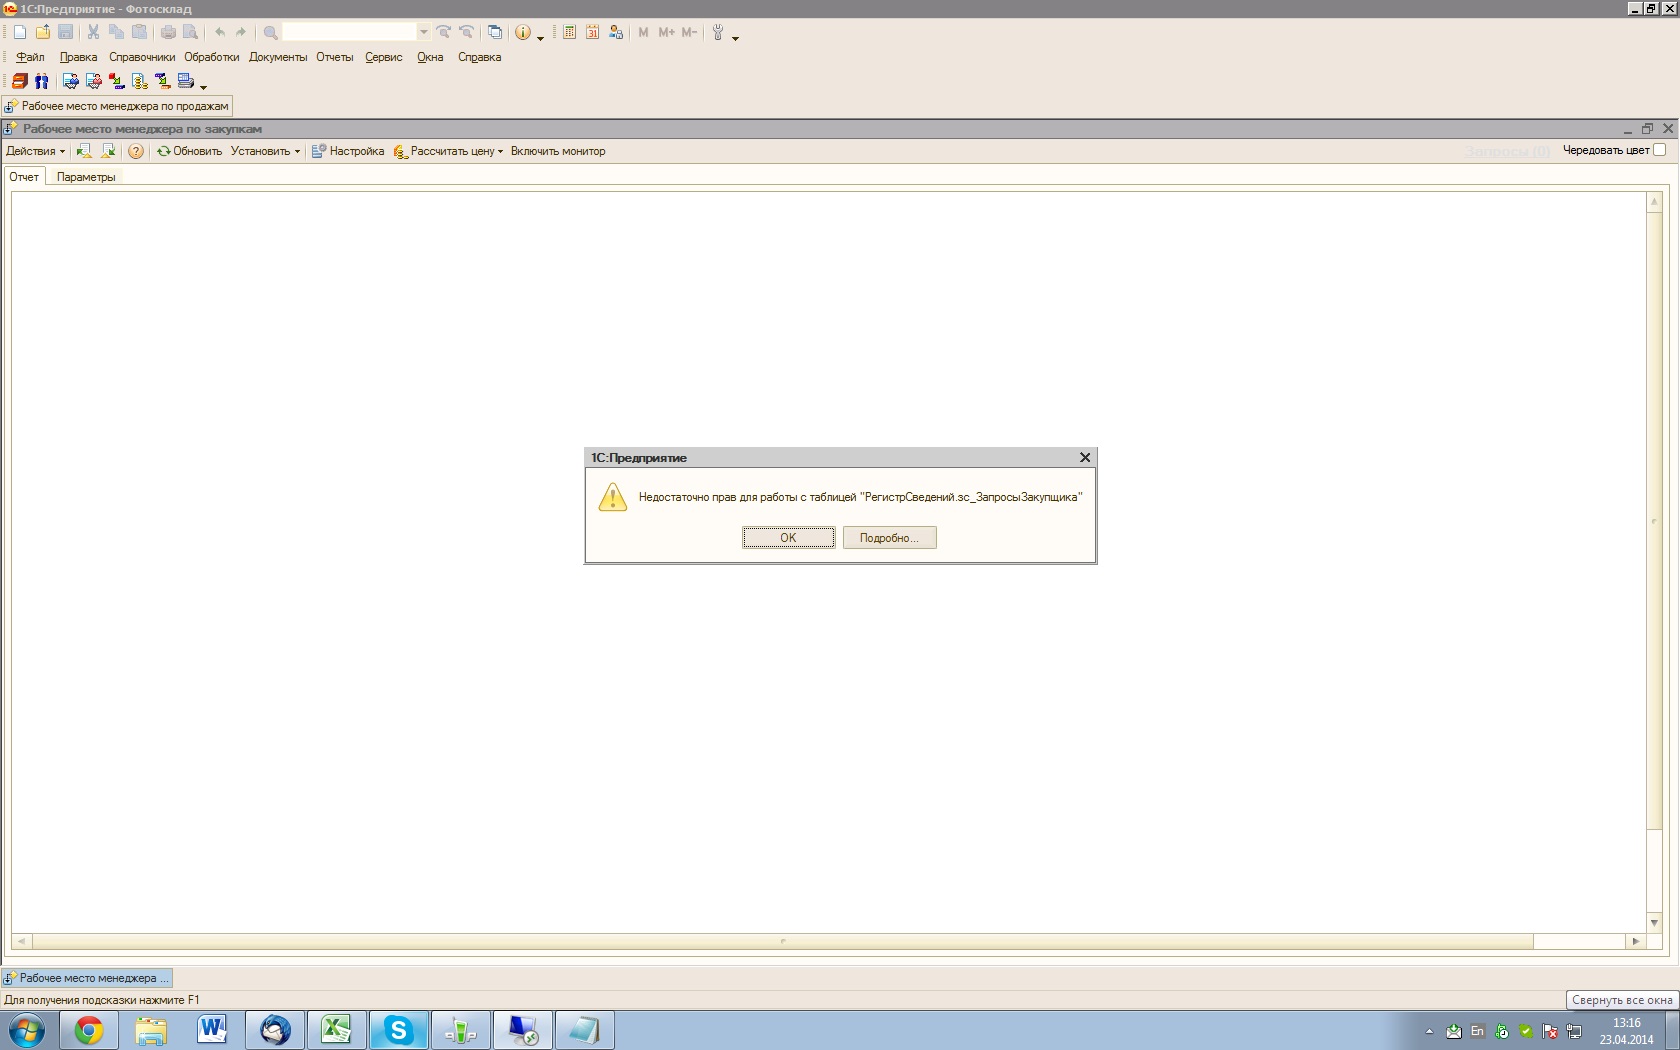Expand the info icon dropdown arrow
The image size is (1680, 1050).
(540, 37)
